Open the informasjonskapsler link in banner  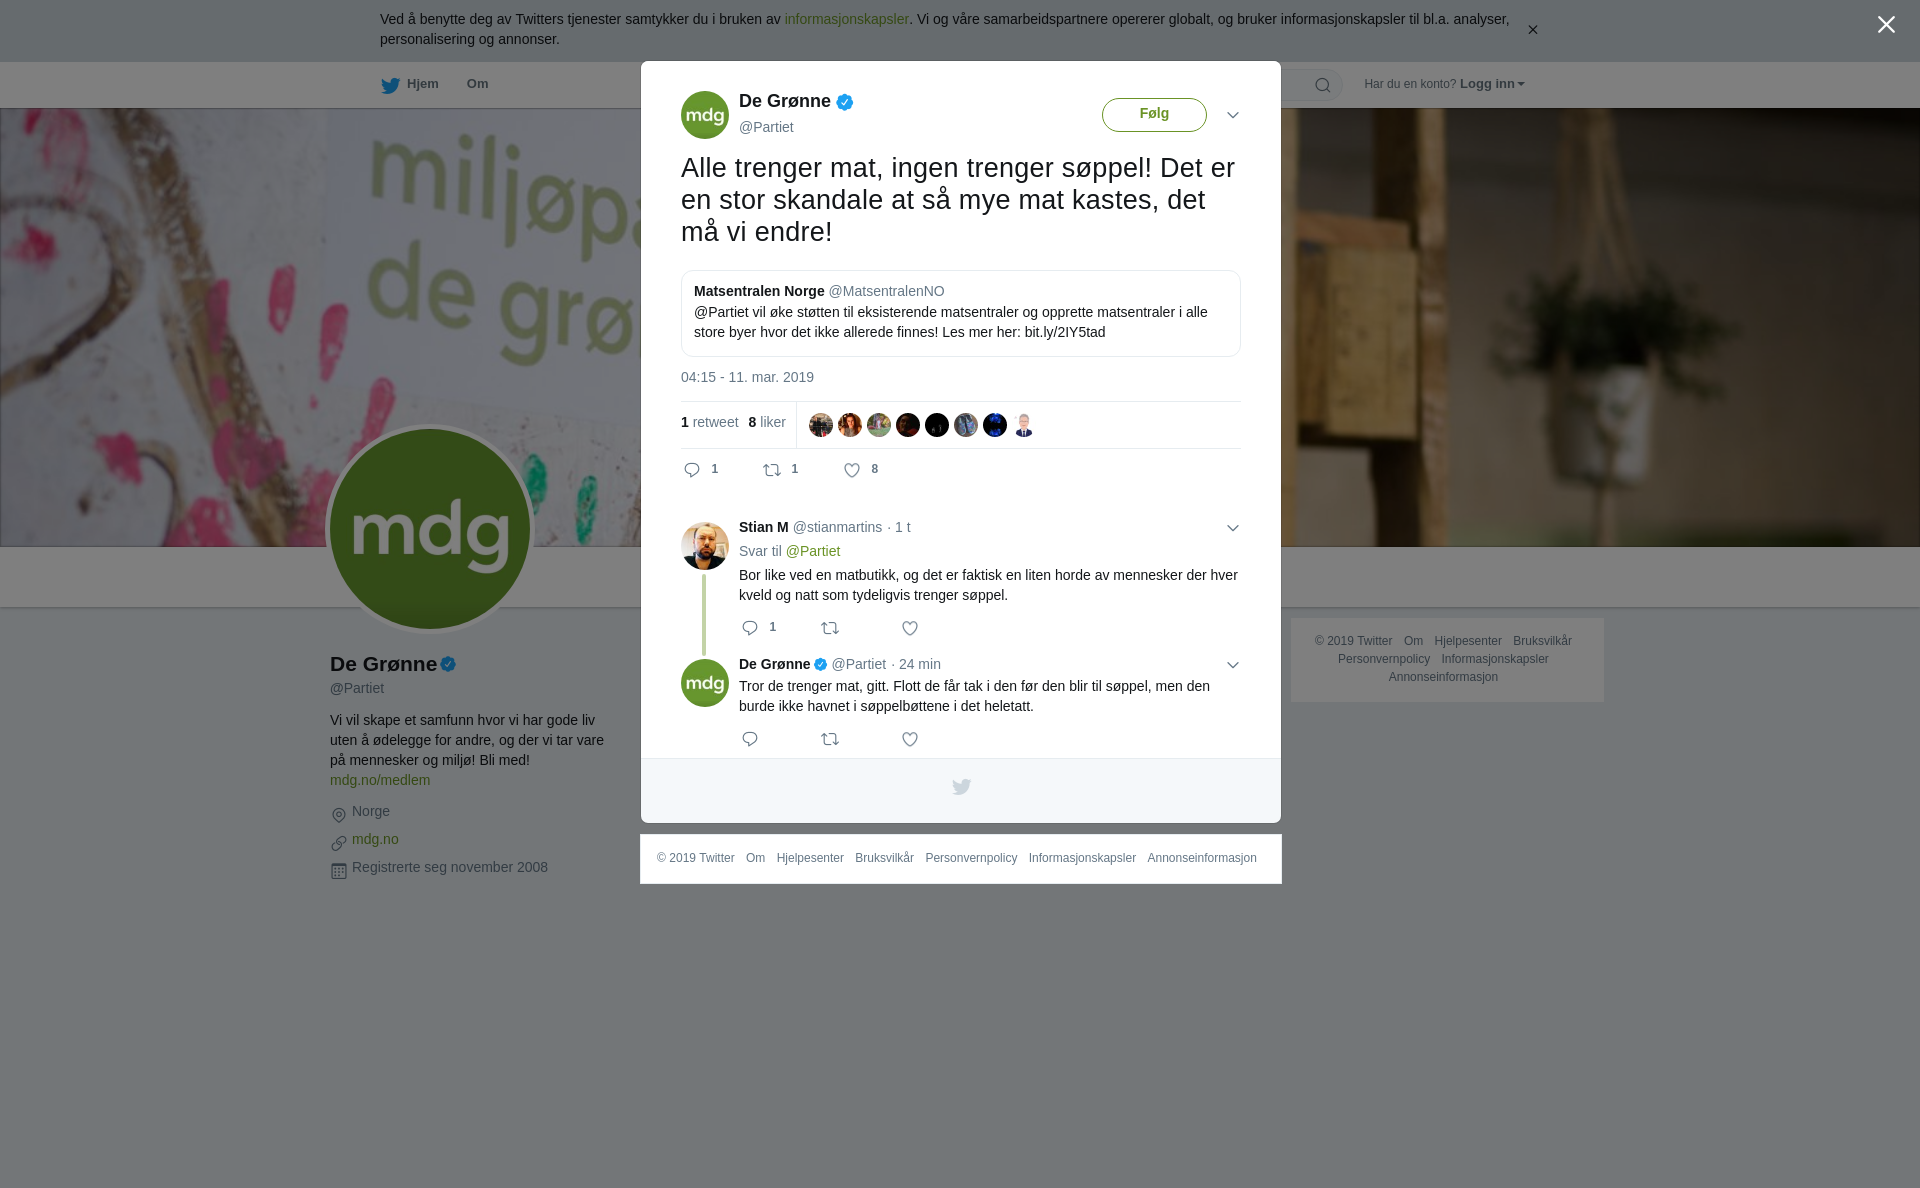(x=846, y=19)
